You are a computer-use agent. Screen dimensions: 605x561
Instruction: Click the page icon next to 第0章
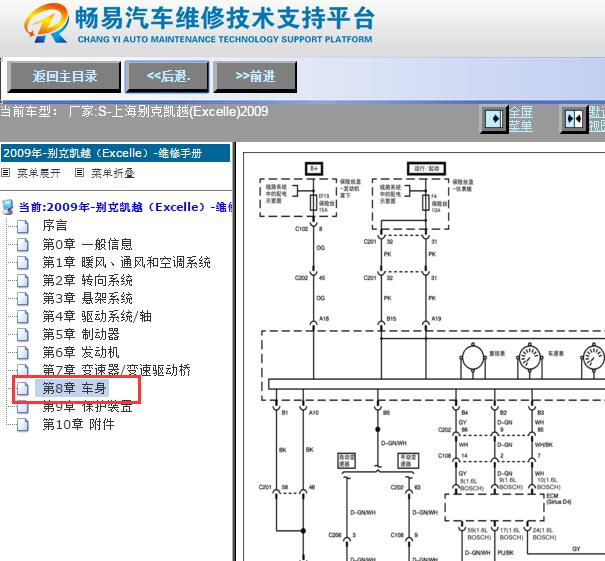23,244
